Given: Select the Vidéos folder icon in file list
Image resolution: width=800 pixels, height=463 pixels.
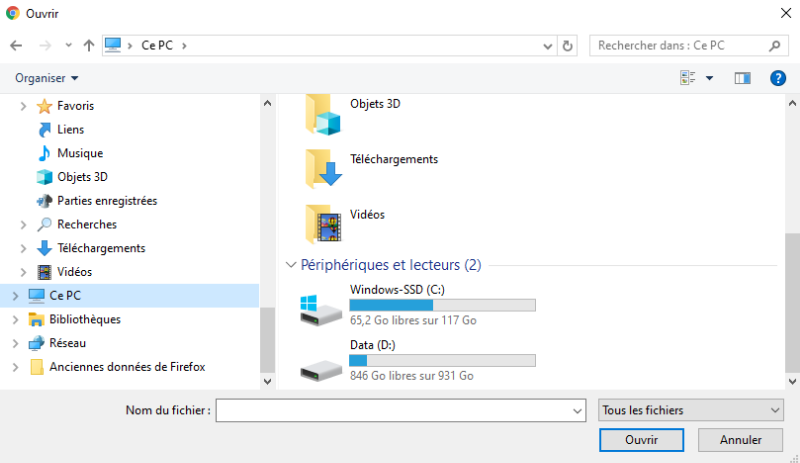Looking at the screenshot, I should [x=322, y=223].
